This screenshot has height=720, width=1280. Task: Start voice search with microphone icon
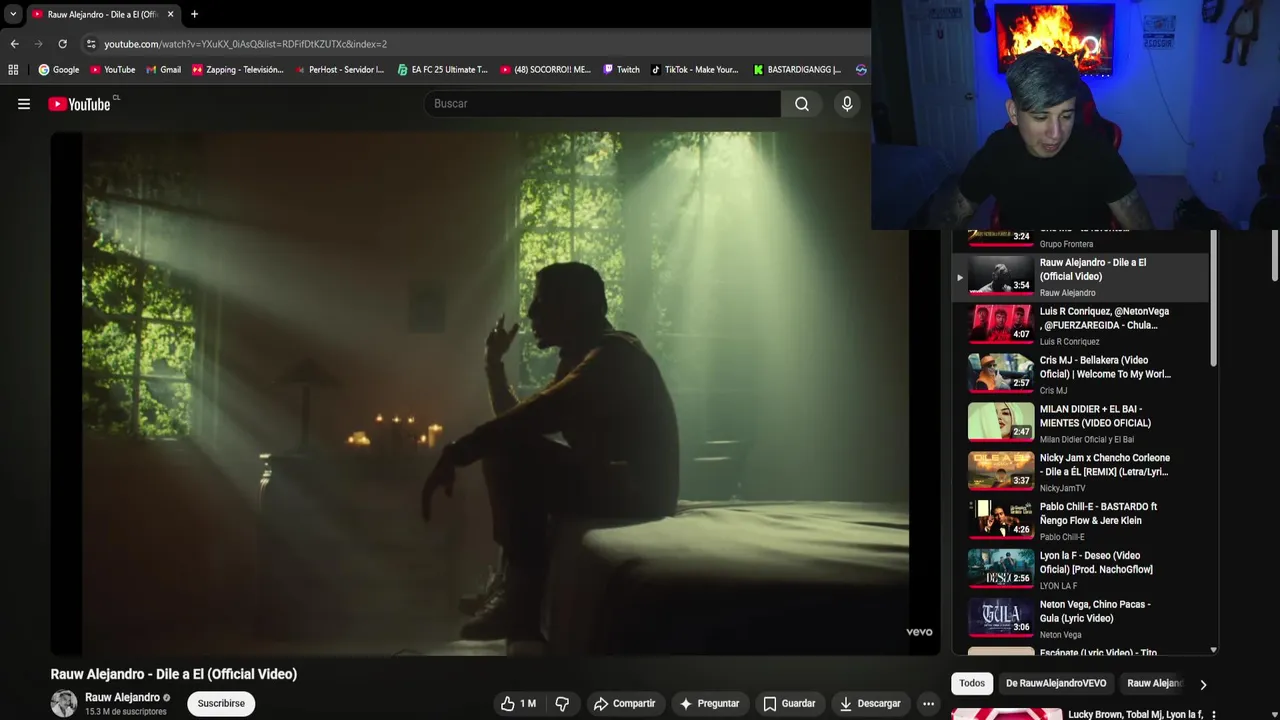(847, 104)
